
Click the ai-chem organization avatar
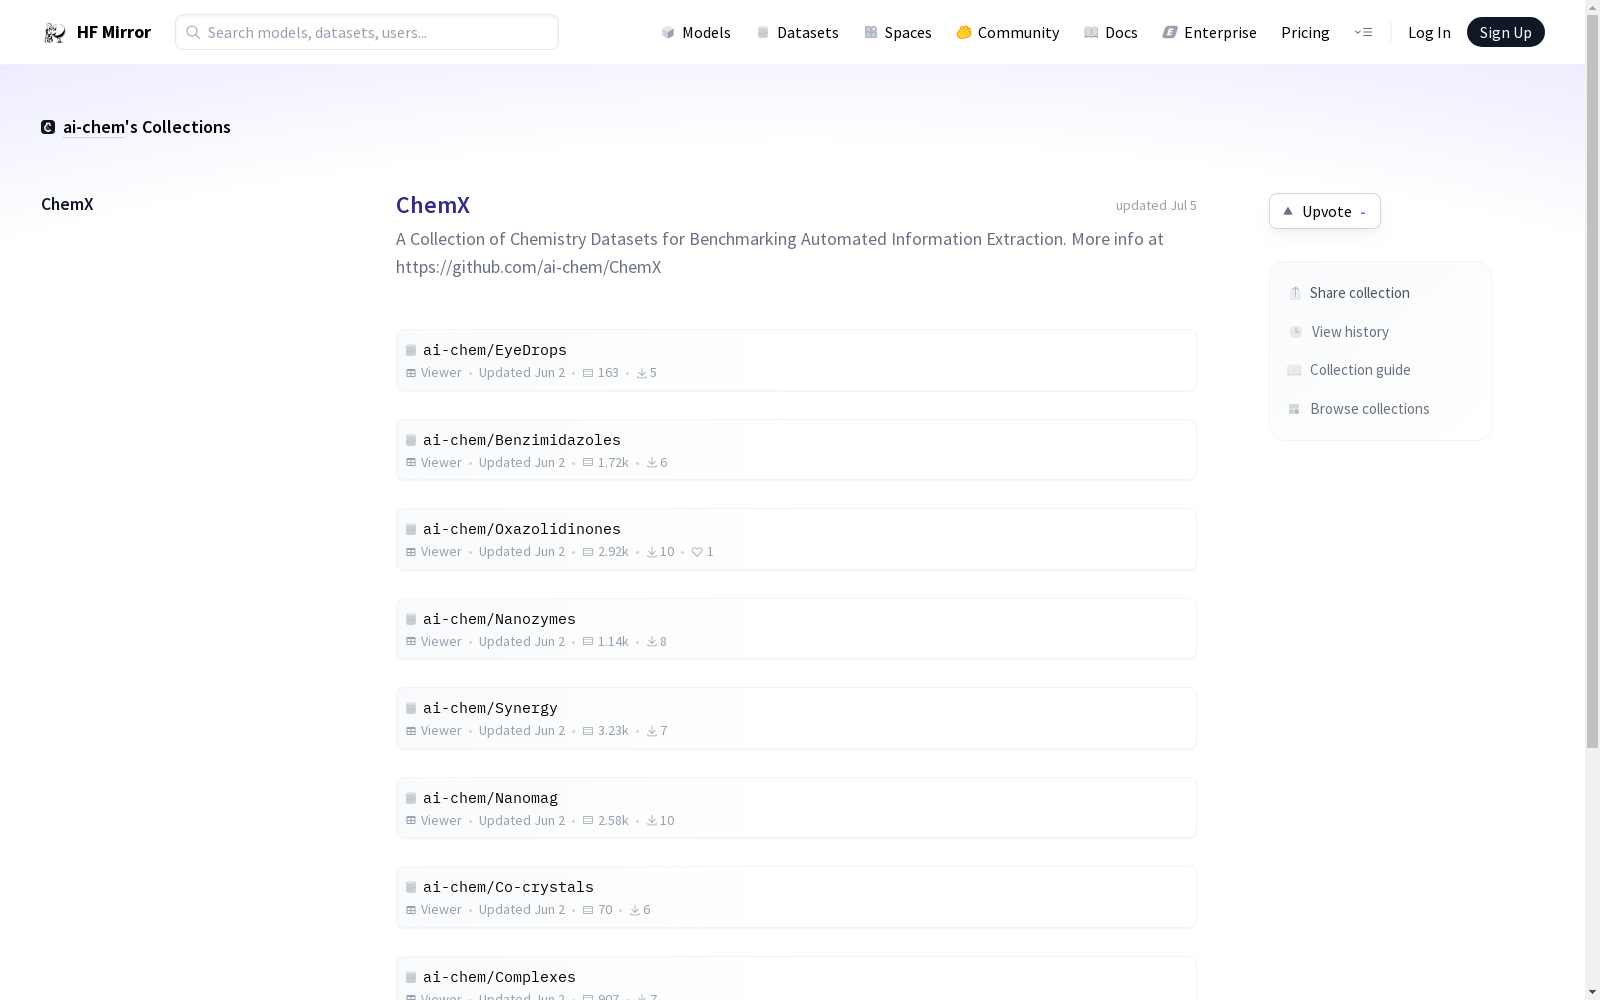pos(48,127)
